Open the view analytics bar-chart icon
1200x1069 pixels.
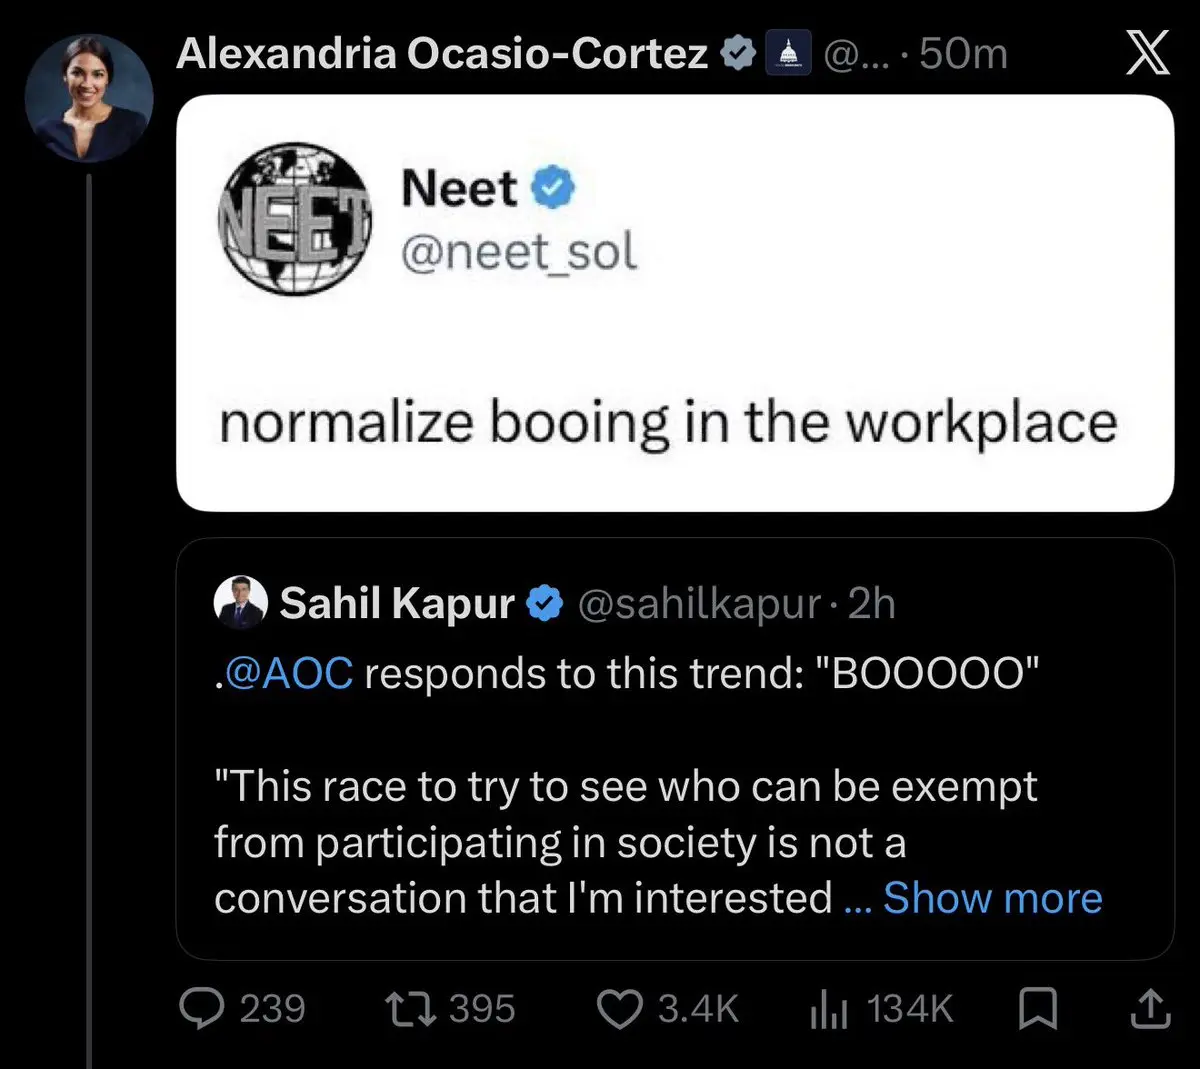(828, 1008)
